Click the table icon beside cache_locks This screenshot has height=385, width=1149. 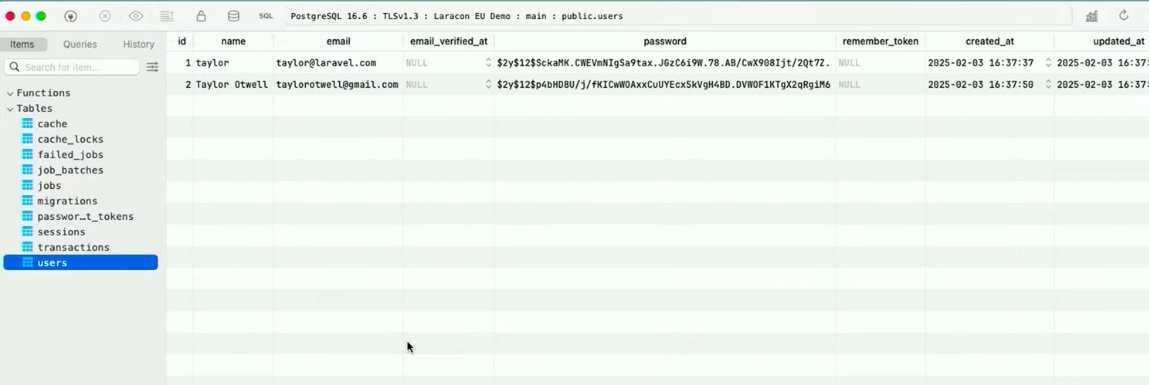coord(28,139)
